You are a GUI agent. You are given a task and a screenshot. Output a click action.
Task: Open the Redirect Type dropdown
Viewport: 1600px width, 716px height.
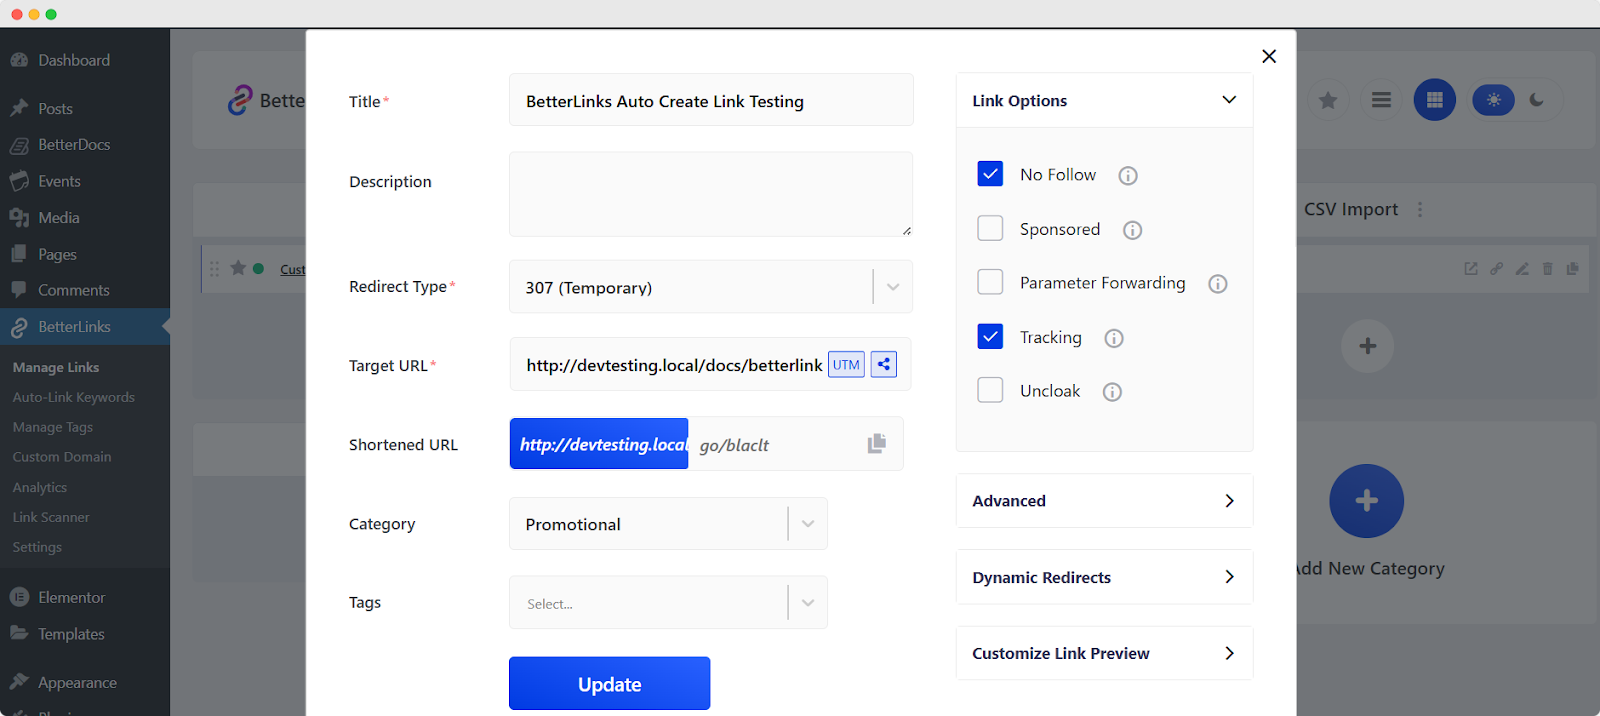(x=711, y=287)
